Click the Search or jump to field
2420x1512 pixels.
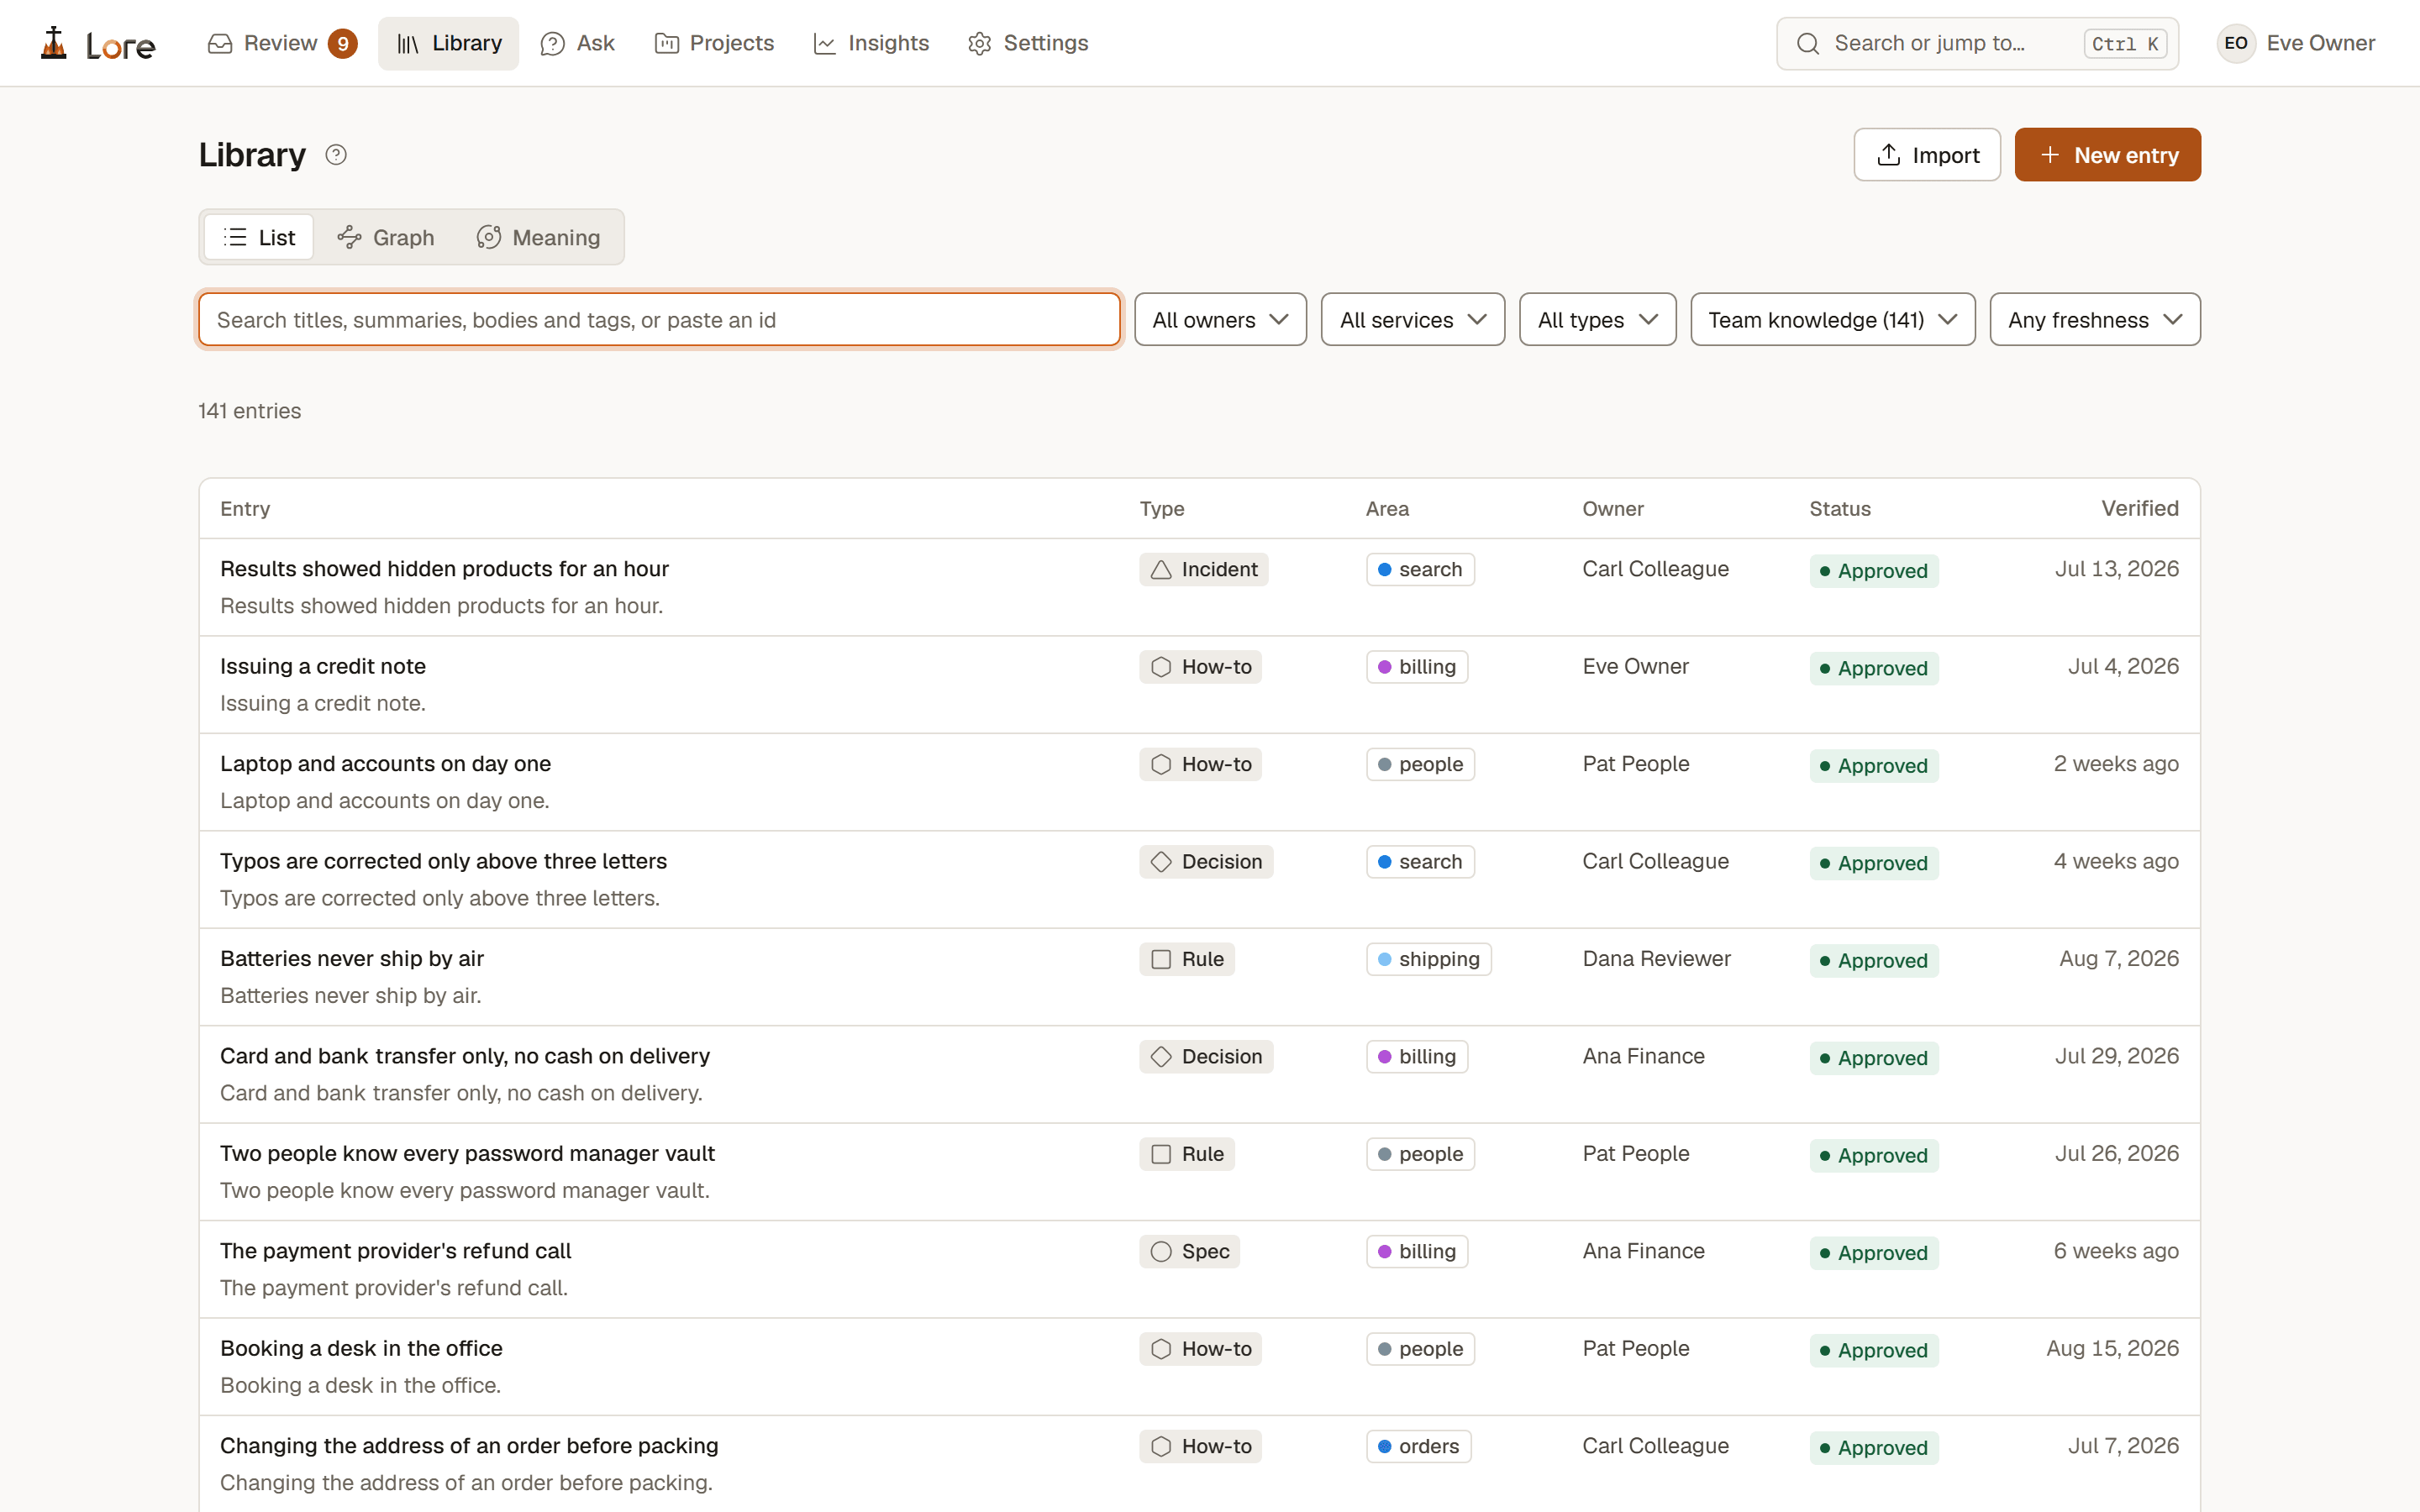pos(1977,44)
